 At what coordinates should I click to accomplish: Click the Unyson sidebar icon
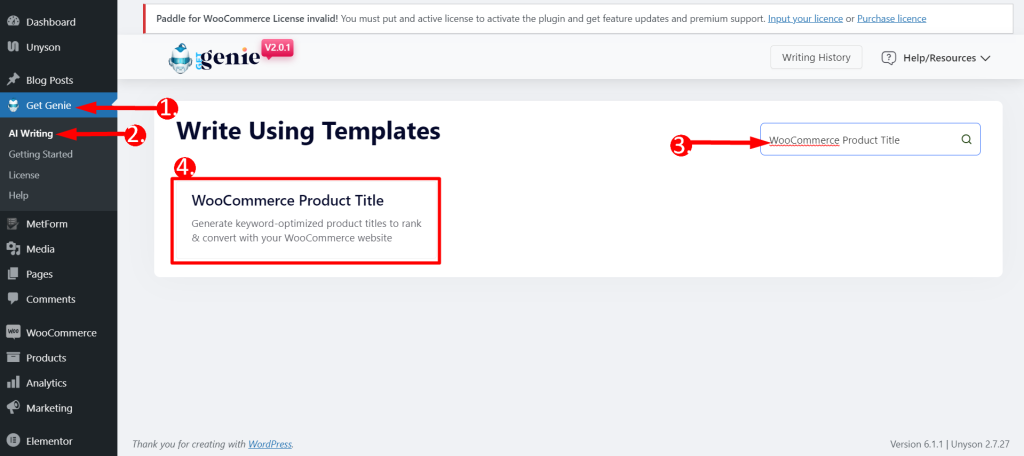[x=13, y=47]
